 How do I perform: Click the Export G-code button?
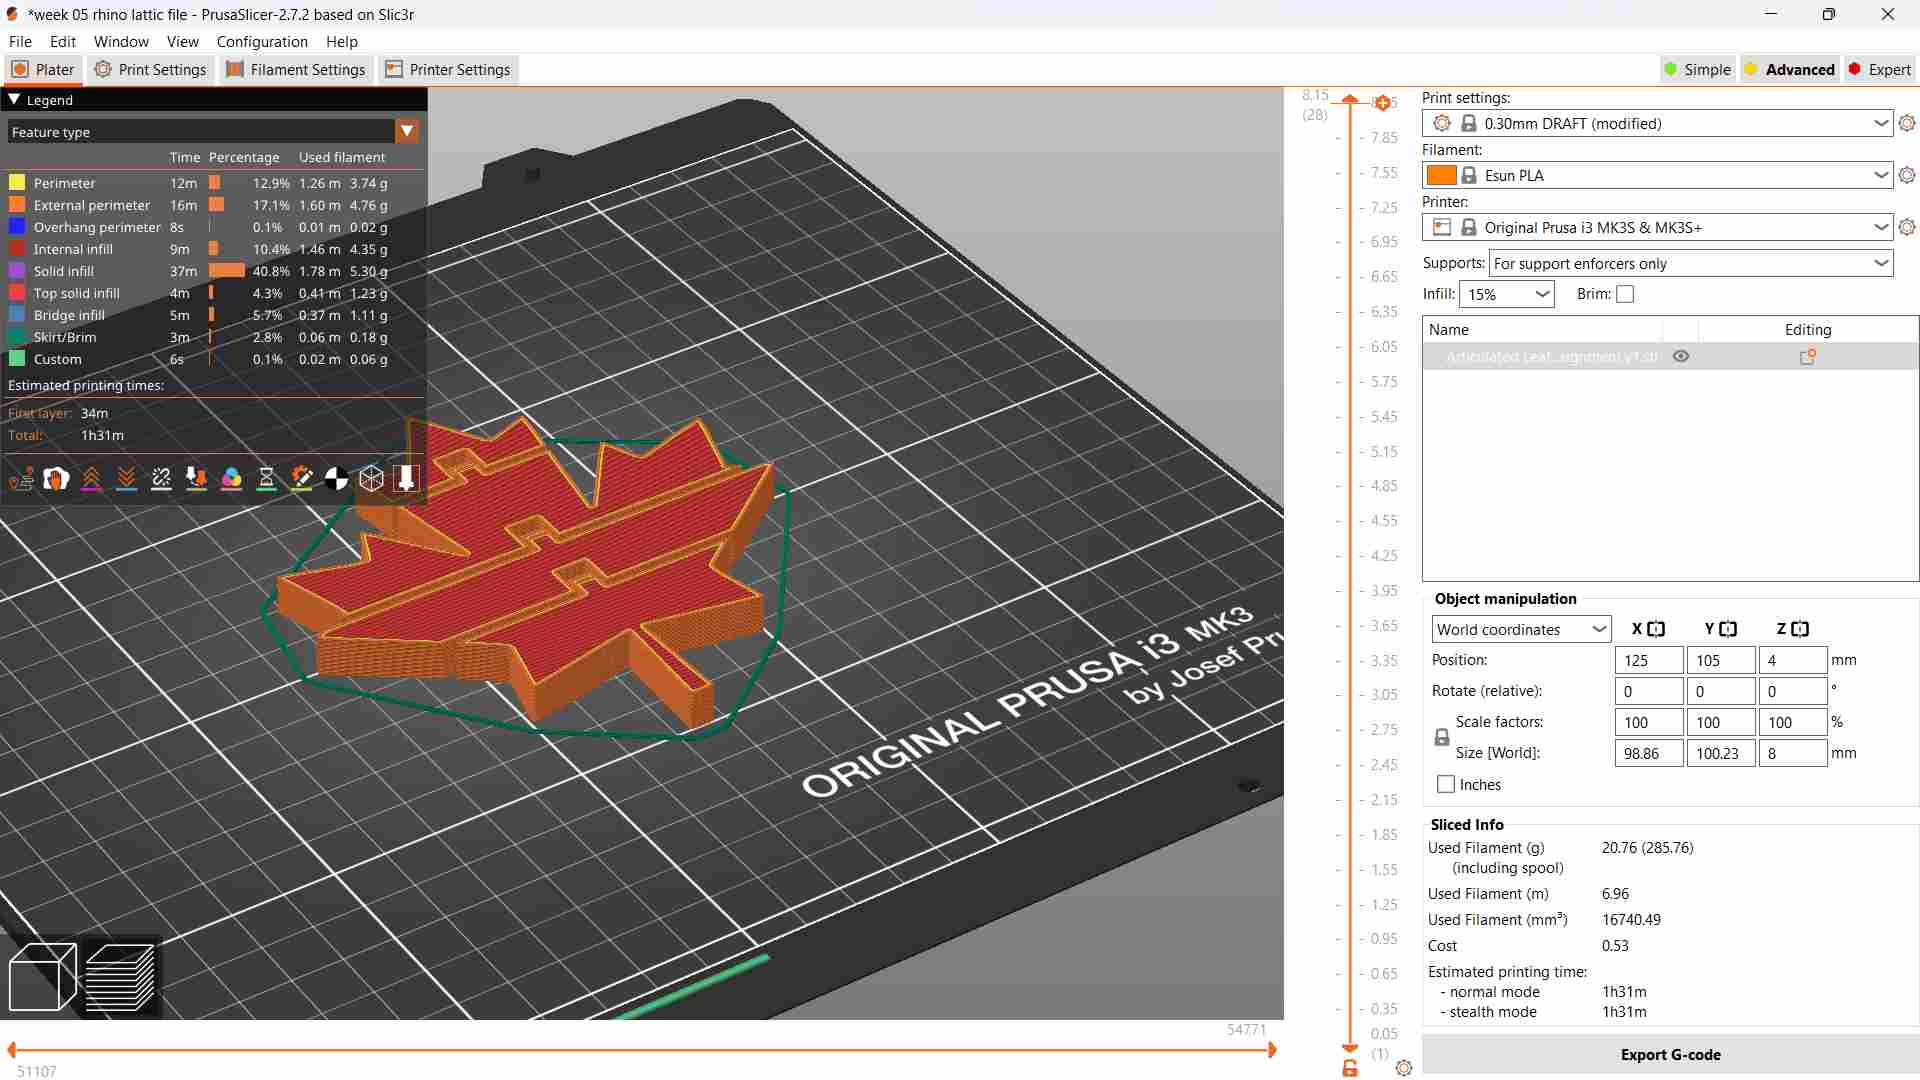click(x=1670, y=1055)
